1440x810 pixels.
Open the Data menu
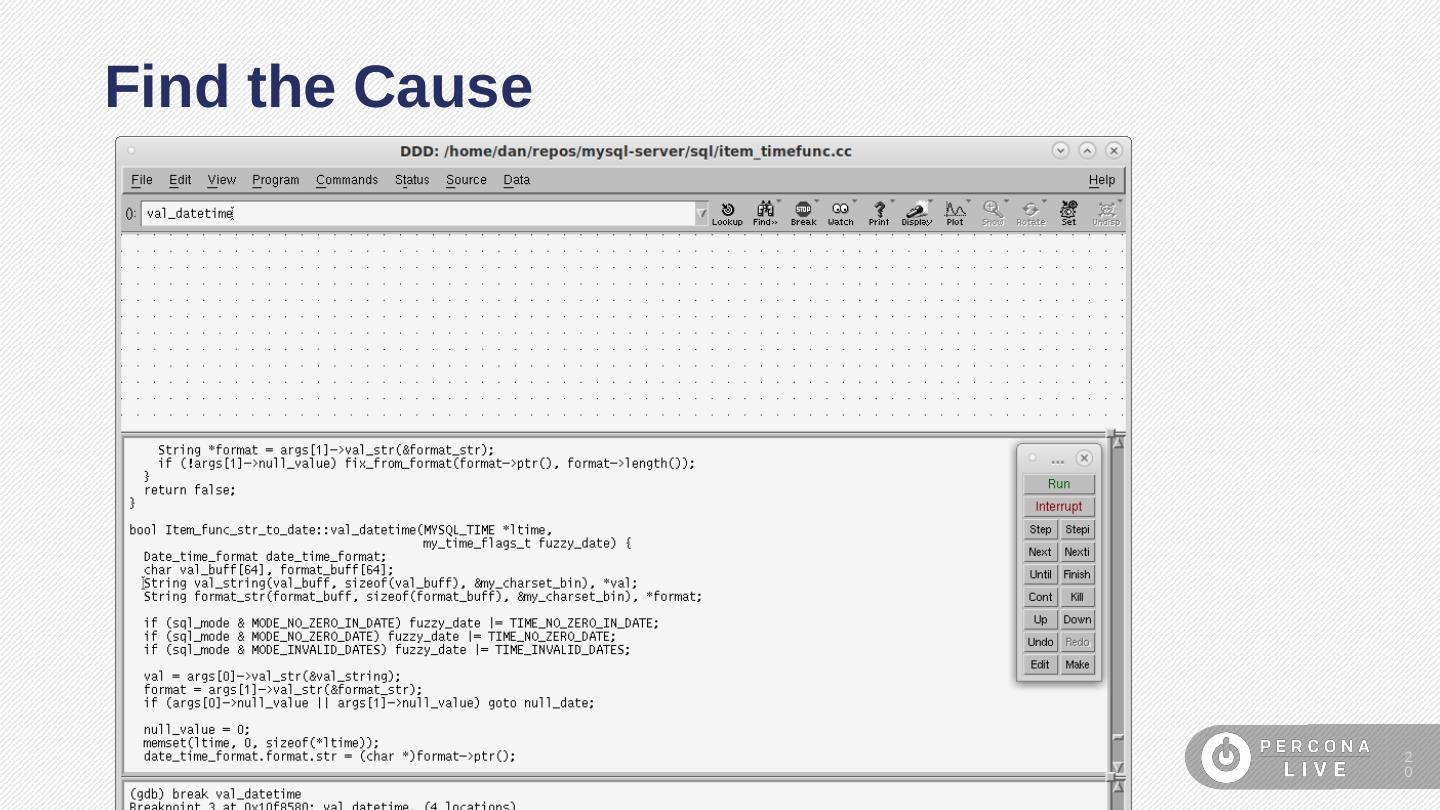click(x=516, y=180)
